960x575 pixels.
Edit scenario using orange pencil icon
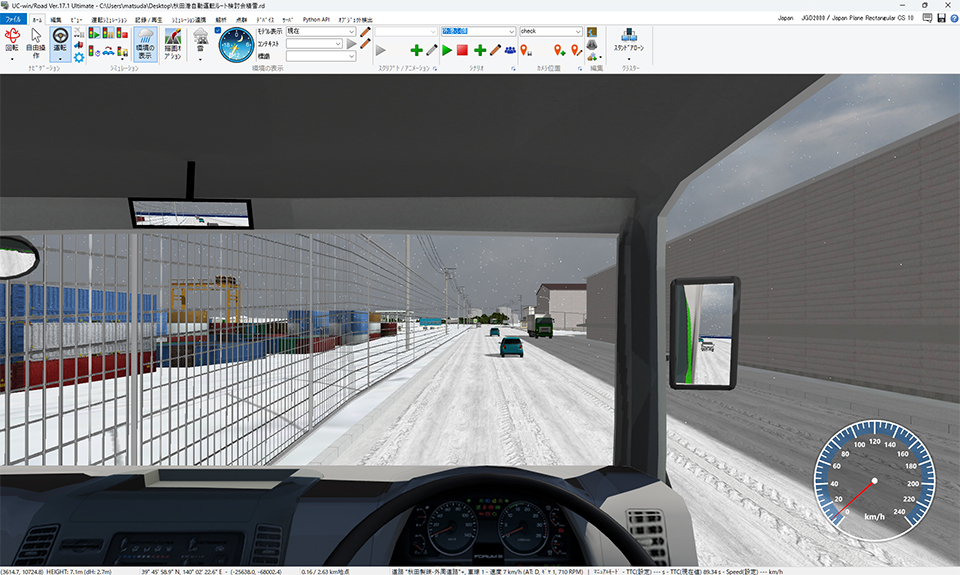click(495, 50)
